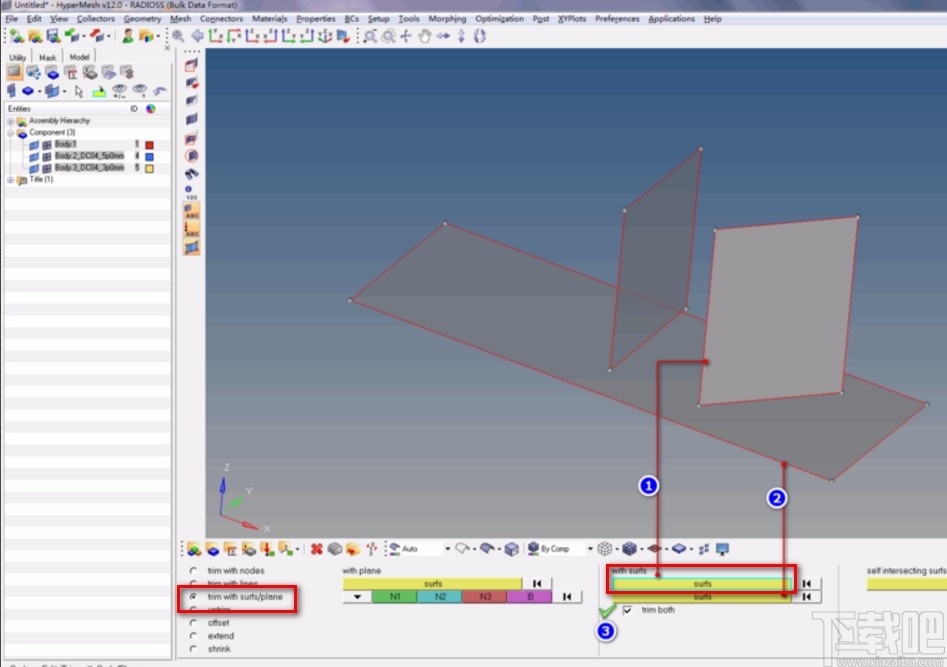Toggle the trim both checkbox

pyautogui.click(x=628, y=610)
